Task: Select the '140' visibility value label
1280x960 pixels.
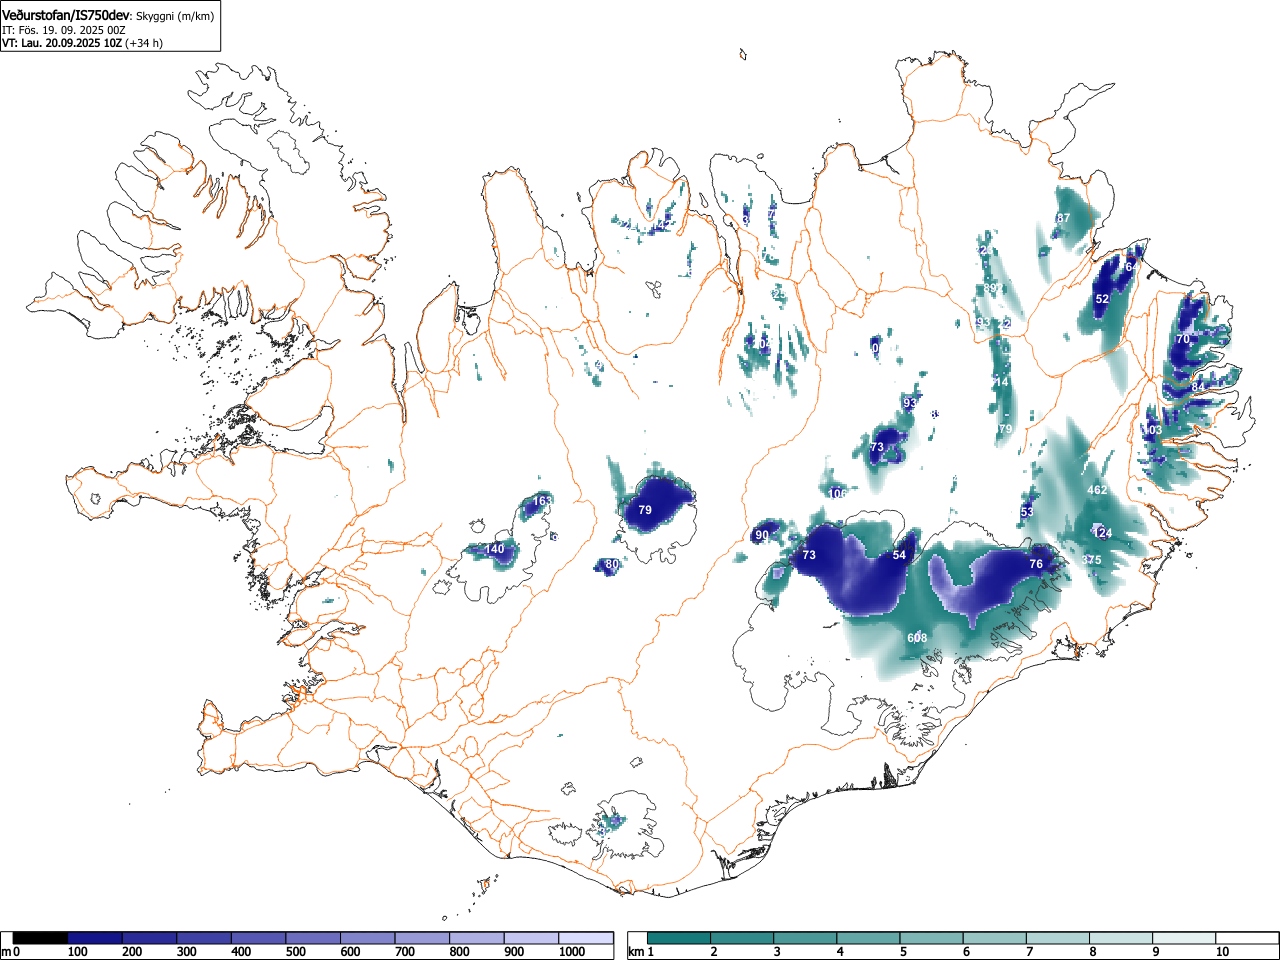Action: click(495, 549)
